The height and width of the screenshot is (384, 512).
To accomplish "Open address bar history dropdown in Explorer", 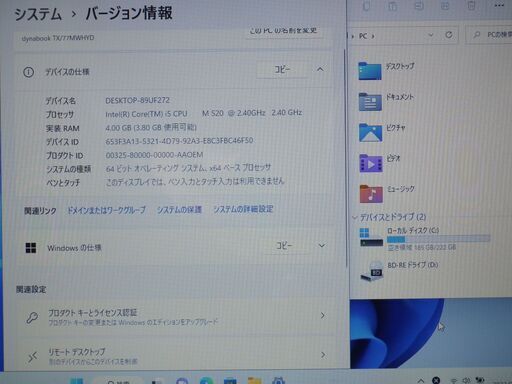I will point(431,35).
